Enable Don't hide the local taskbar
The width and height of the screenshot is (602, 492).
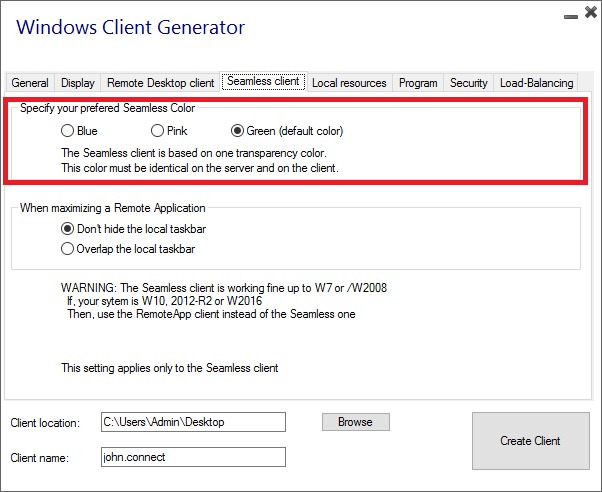pyautogui.click(x=68, y=229)
